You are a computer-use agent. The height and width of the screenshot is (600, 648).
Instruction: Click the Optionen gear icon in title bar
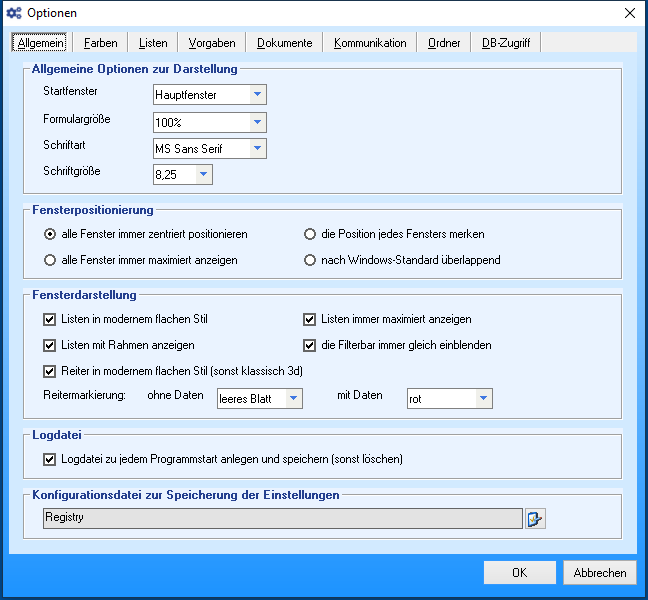pyautogui.click(x=13, y=13)
